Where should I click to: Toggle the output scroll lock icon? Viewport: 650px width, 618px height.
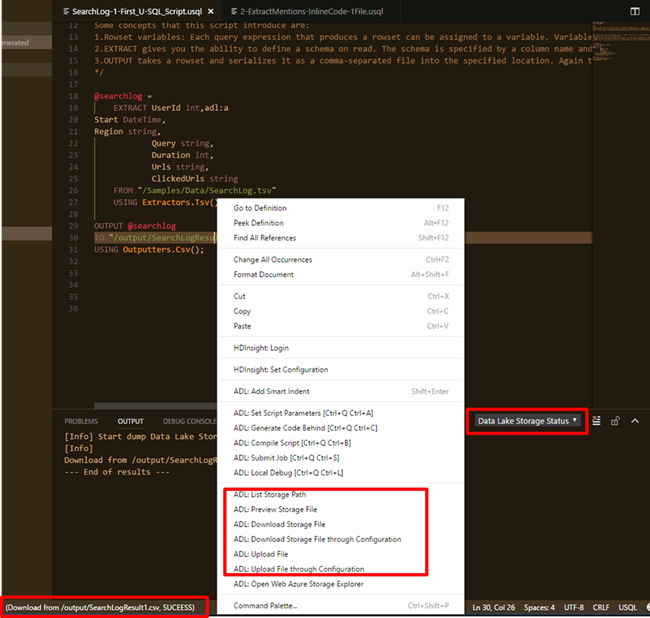point(615,421)
